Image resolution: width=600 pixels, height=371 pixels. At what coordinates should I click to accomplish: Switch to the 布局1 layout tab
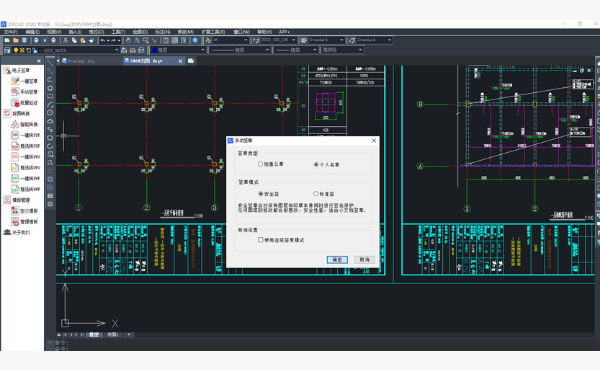pyautogui.click(x=112, y=335)
